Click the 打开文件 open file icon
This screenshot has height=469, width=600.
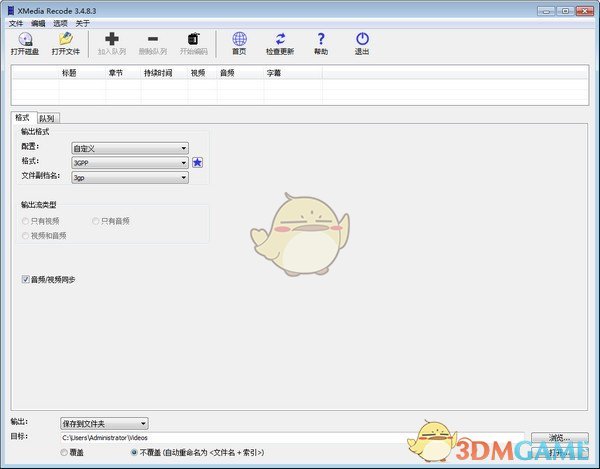pyautogui.click(x=66, y=44)
